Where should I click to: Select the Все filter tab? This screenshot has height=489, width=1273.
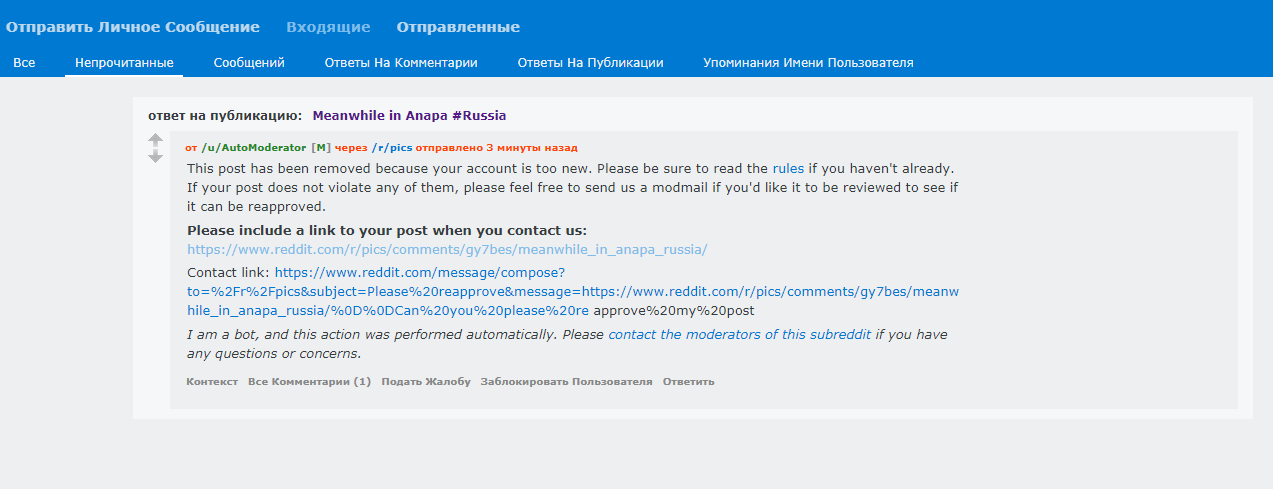point(24,62)
